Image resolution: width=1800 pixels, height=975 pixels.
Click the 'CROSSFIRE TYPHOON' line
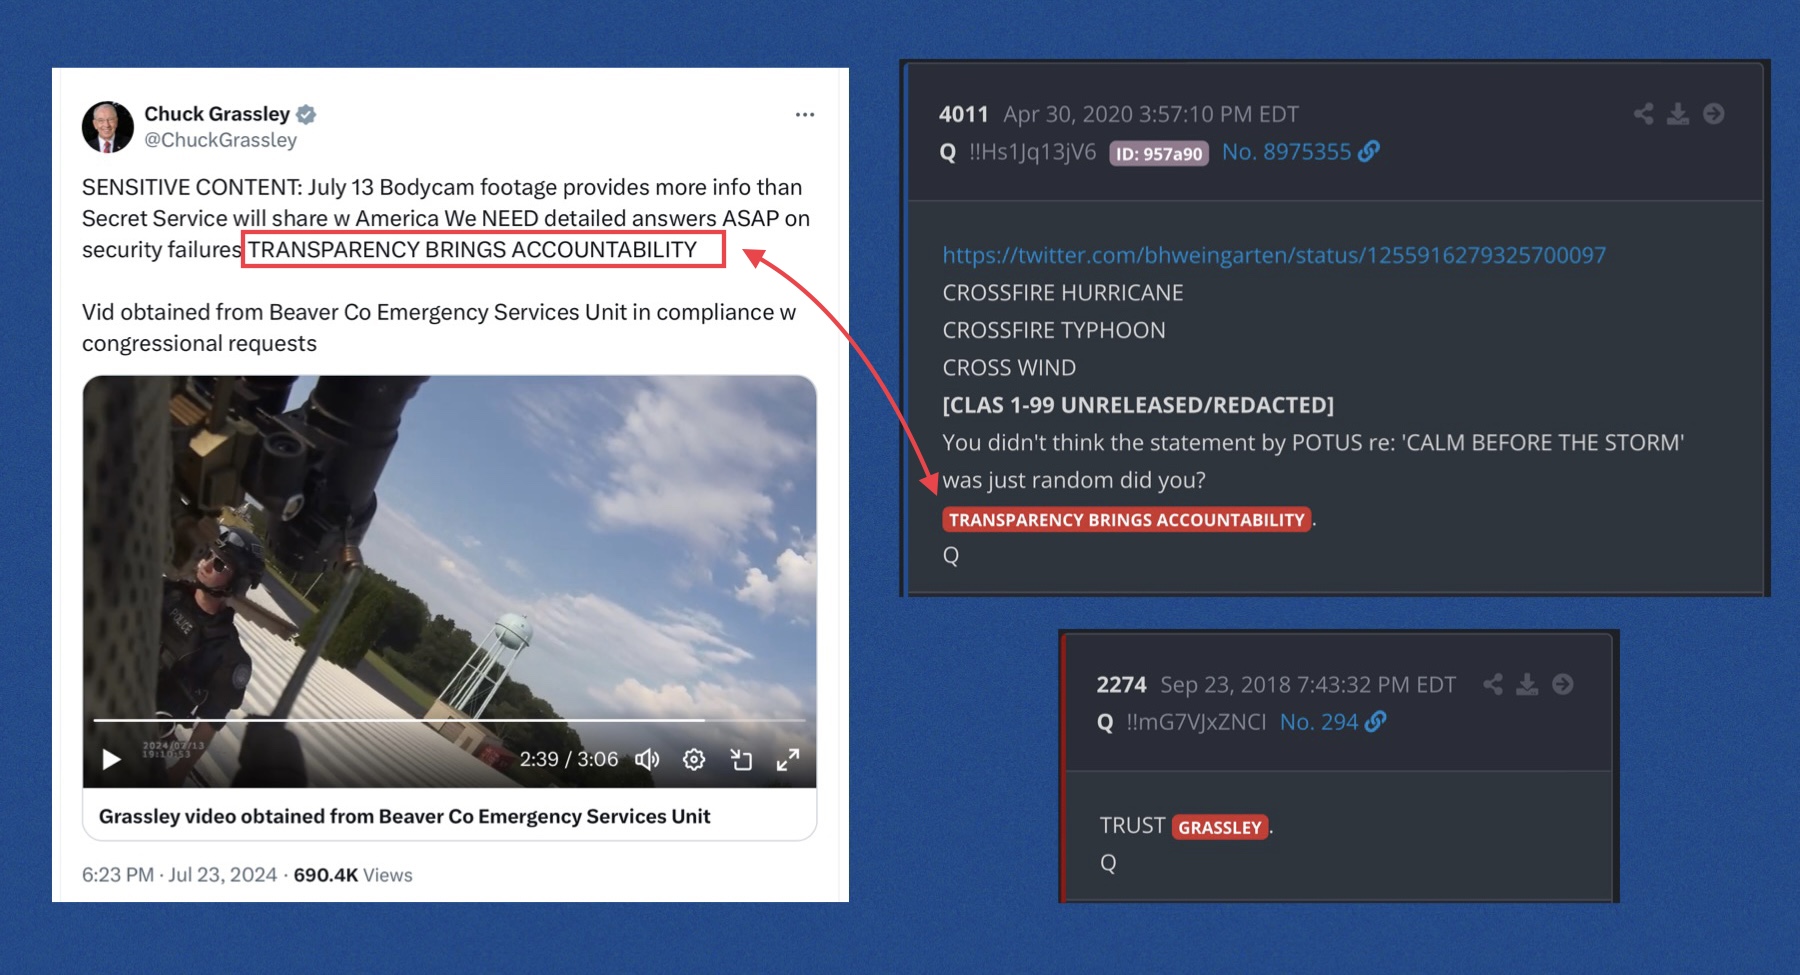[x=1054, y=330]
